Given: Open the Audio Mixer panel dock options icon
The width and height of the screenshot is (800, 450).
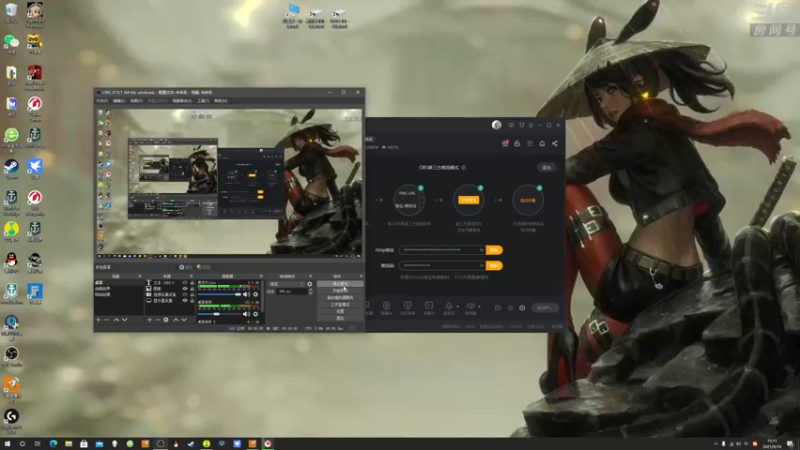Looking at the screenshot, I should coord(261,277).
